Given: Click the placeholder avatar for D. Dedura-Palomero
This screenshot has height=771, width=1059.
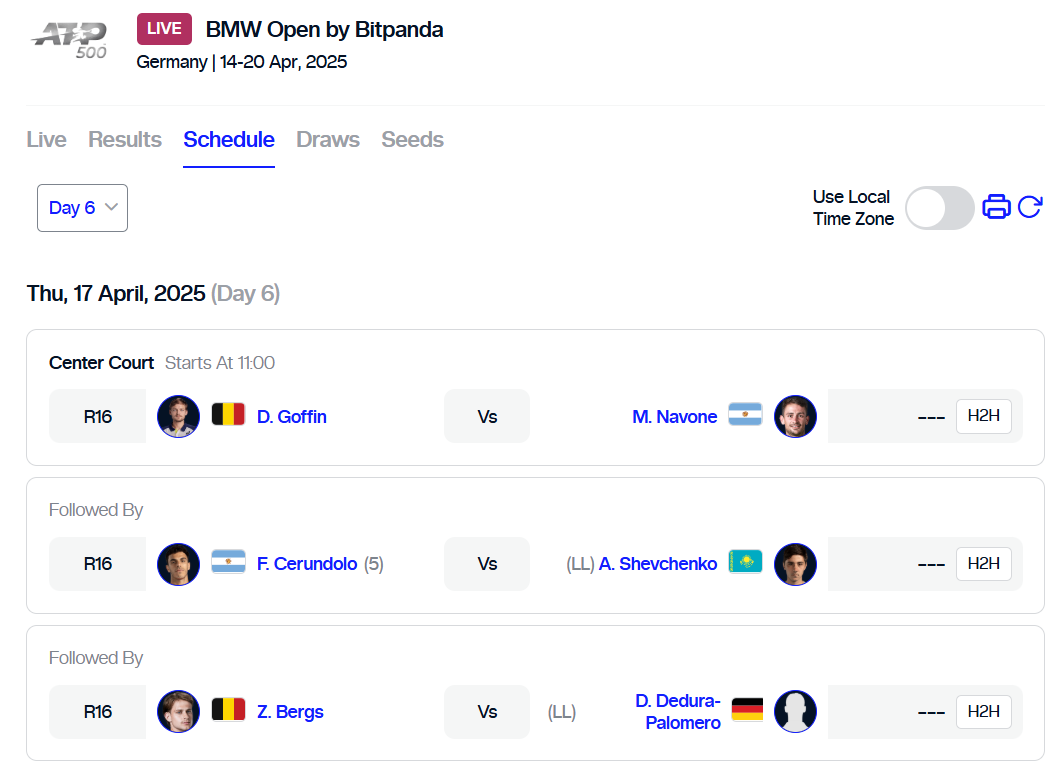Looking at the screenshot, I should (795, 712).
